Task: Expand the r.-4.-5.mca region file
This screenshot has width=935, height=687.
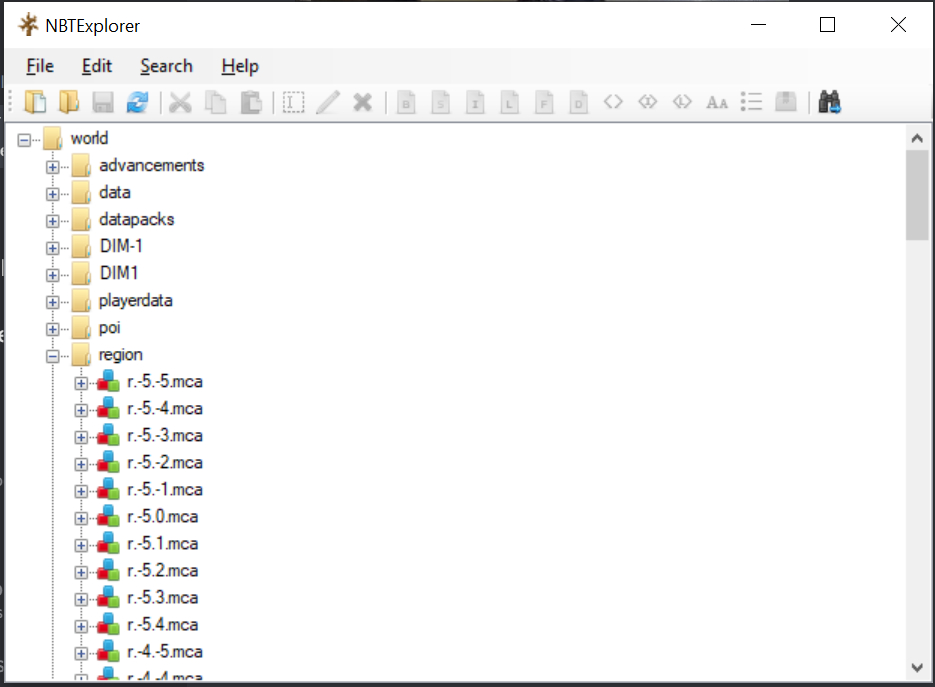Action: pyautogui.click(x=81, y=654)
